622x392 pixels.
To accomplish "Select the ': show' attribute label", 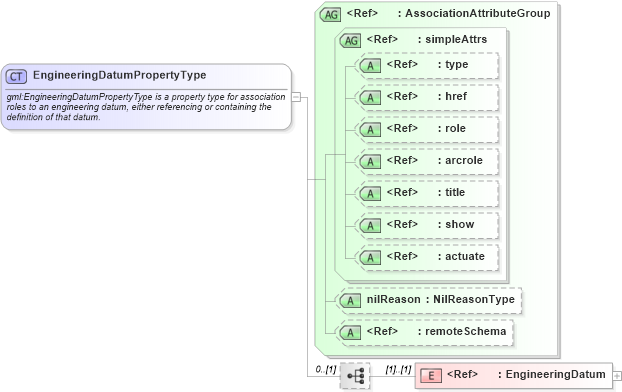I will coord(456,224).
